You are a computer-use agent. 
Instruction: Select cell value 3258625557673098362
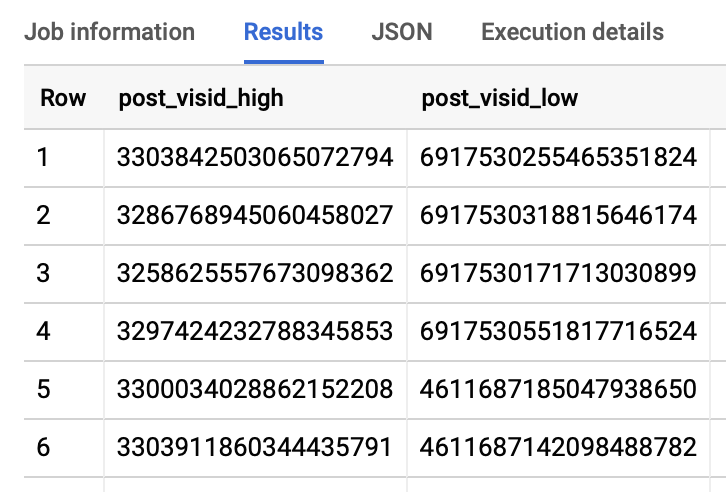pos(255,273)
